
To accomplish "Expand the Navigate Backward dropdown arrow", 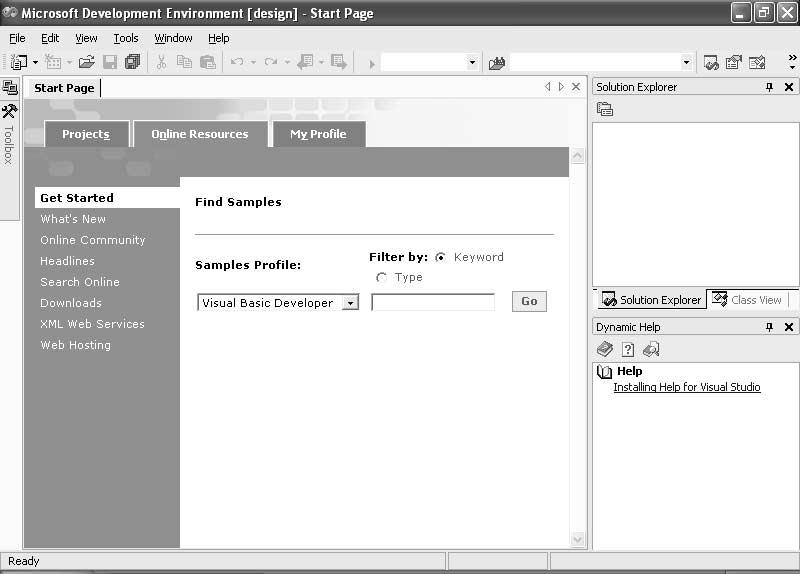I will 321,63.
